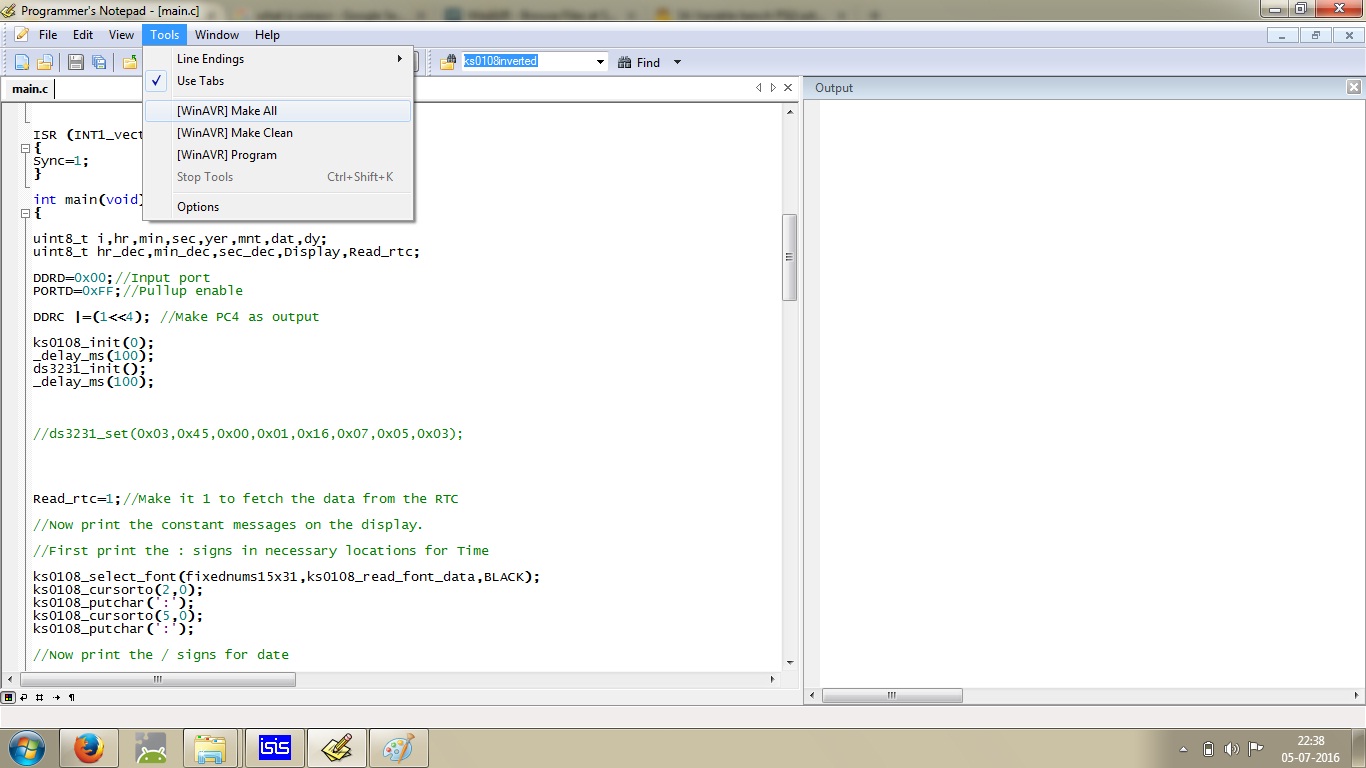Image resolution: width=1366 pixels, height=768 pixels.
Task: Collapse the fold marker beside ISR block
Action: click(x=25, y=148)
